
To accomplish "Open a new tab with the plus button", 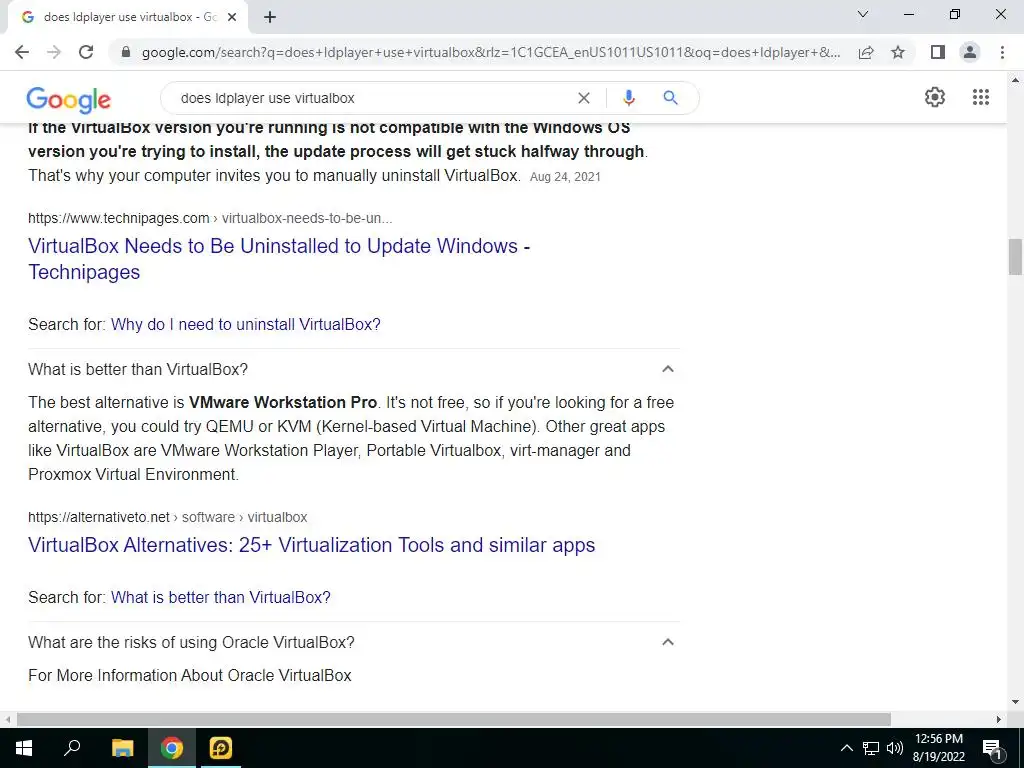I will (270, 17).
